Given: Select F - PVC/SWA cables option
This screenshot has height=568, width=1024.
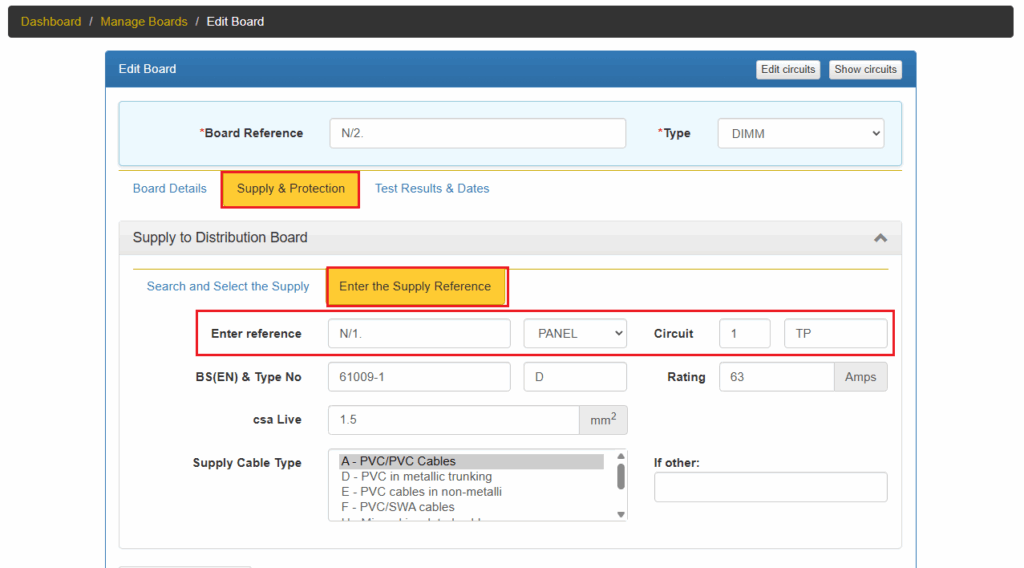Looking at the screenshot, I should tap(397, 507).
